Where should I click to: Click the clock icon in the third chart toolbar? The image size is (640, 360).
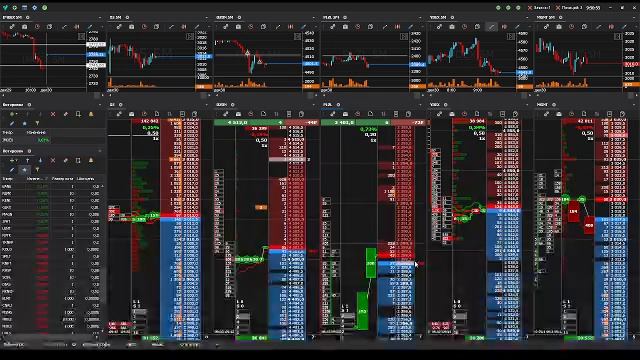(x=251, y=27)
